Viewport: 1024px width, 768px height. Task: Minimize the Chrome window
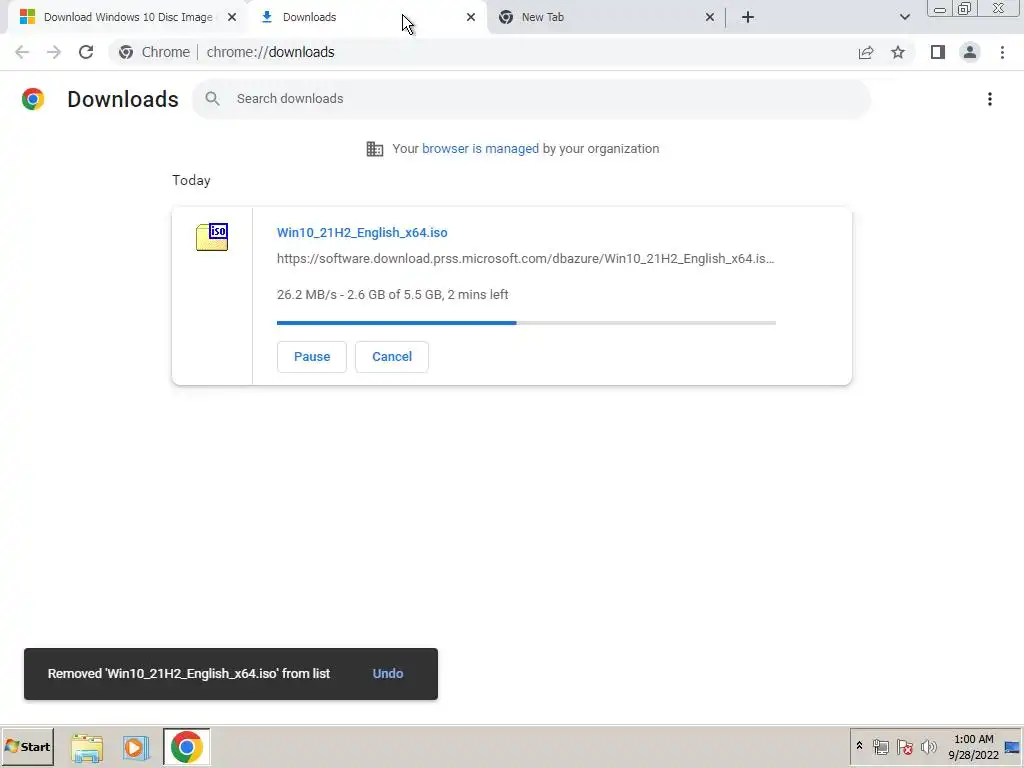[940, 8]
